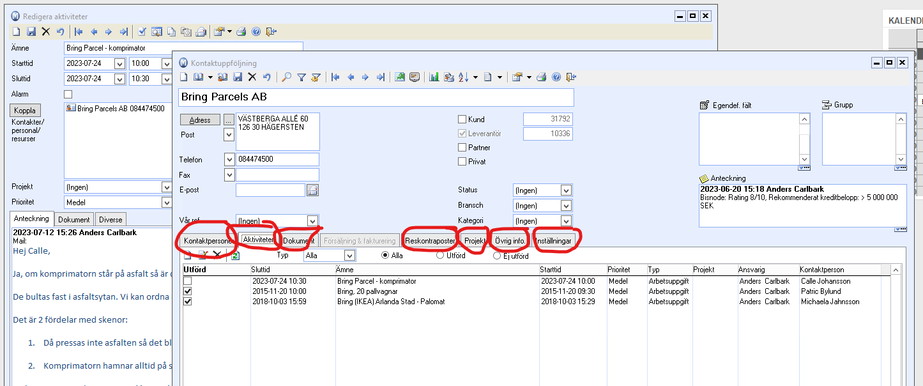
Task: Click the checkmark icon in Redigera aktiviteter toolbar
Action: [x=142, y=32]
